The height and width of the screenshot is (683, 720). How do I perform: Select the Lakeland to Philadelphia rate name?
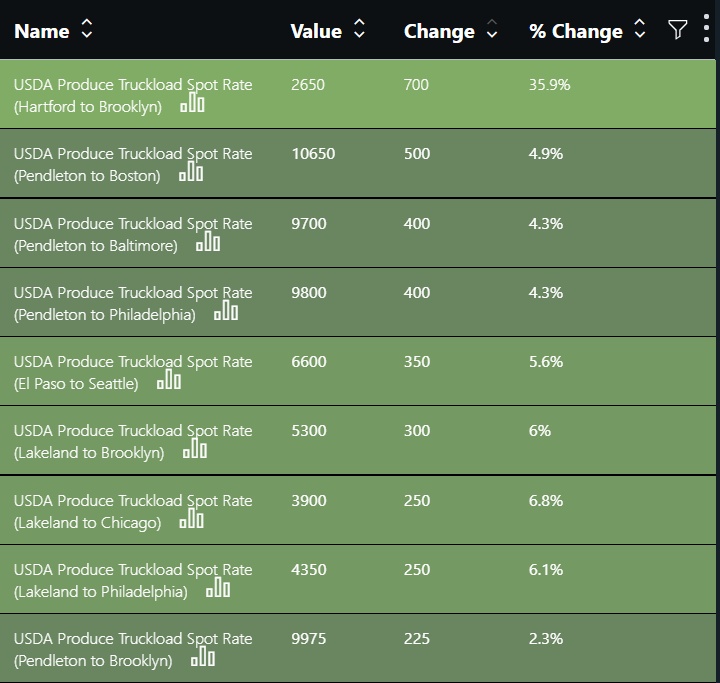tap(133, 581)
